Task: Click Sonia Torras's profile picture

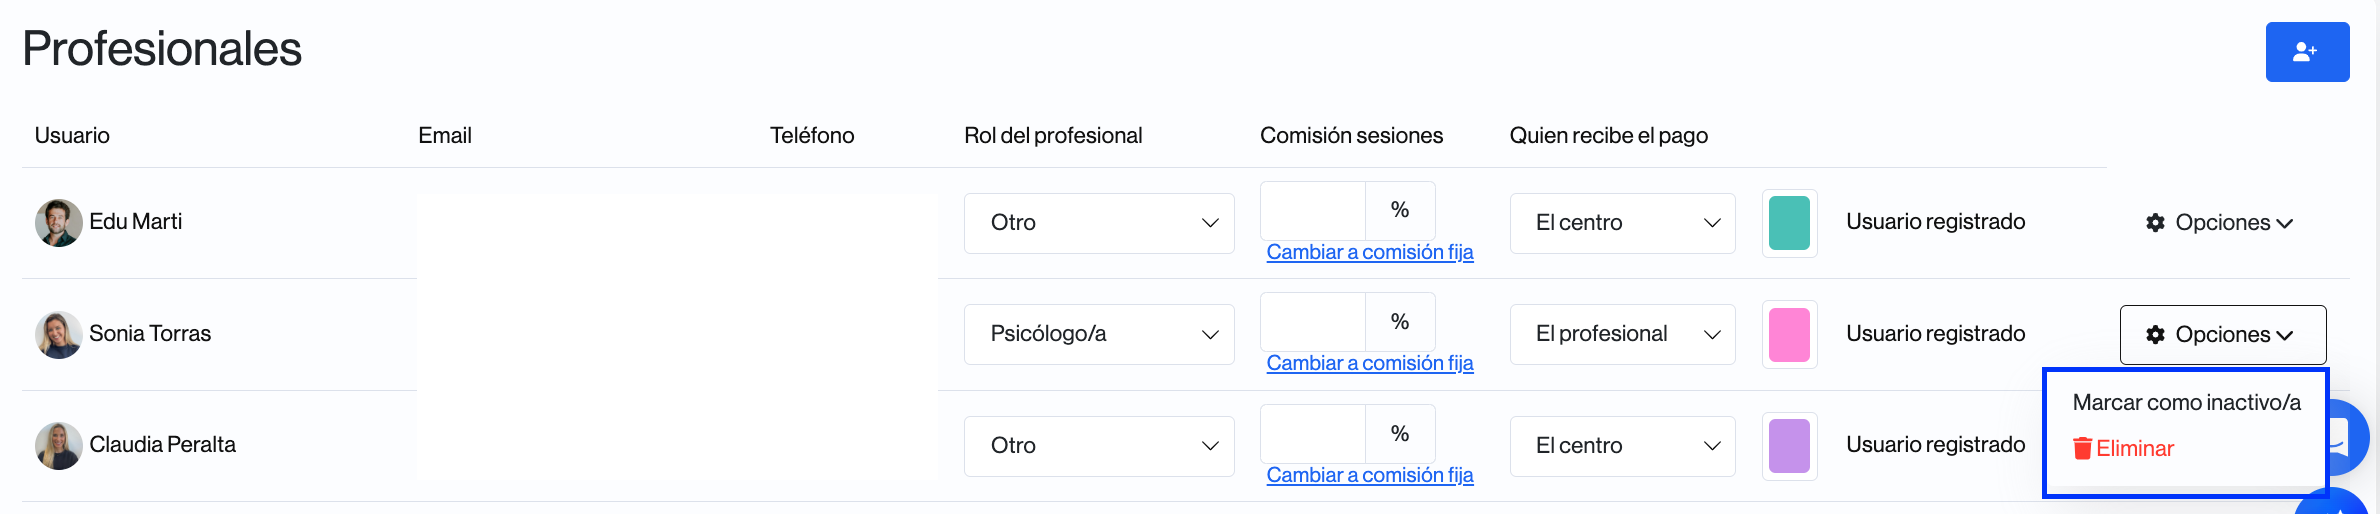Action: [x=58, y=334]
